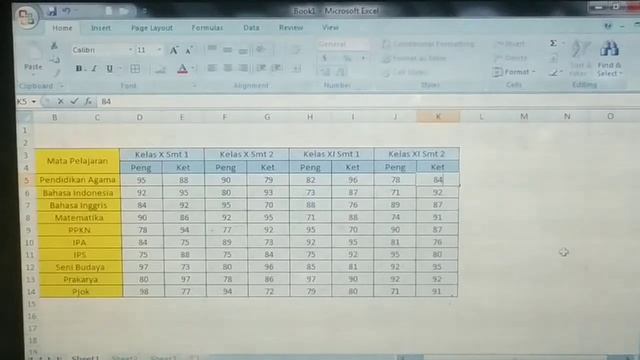
Task: Click the Paste button
Action: (33, 59)
